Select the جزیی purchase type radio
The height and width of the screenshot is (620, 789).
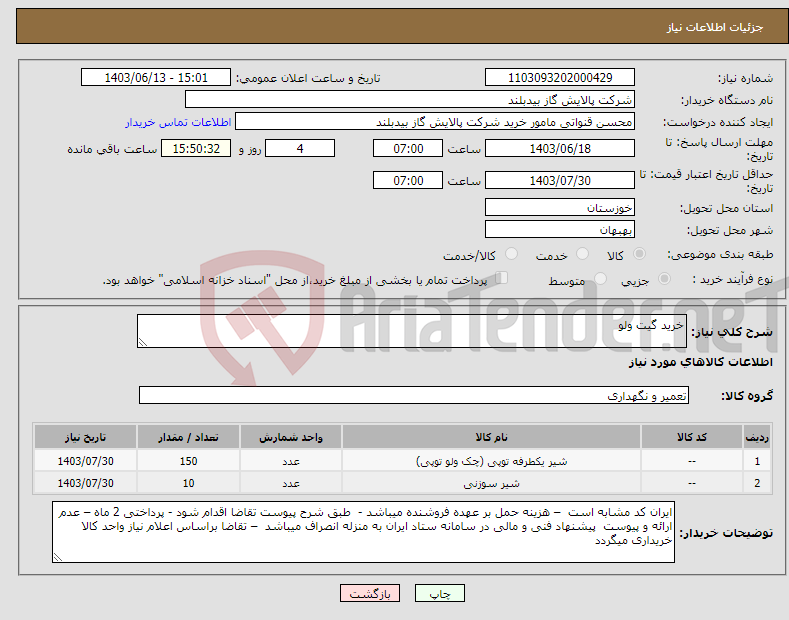[664, 278]
